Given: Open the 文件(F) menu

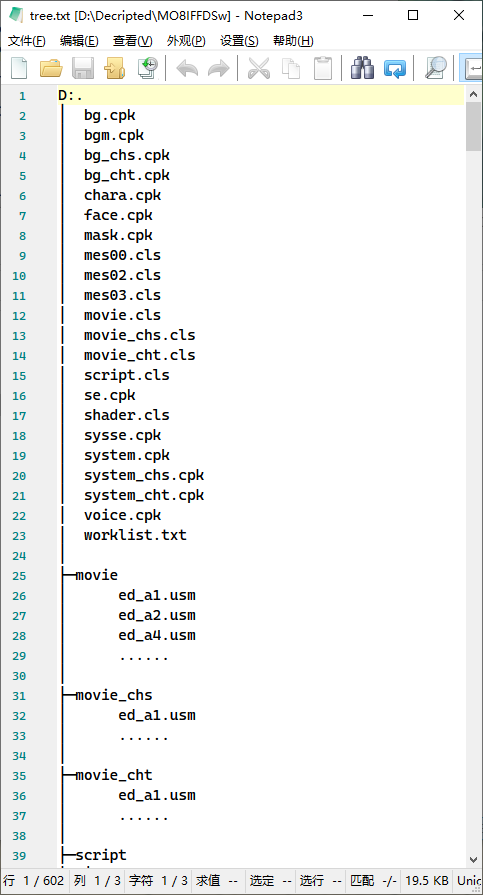Looking at the screenshot, I should point(27,41).
